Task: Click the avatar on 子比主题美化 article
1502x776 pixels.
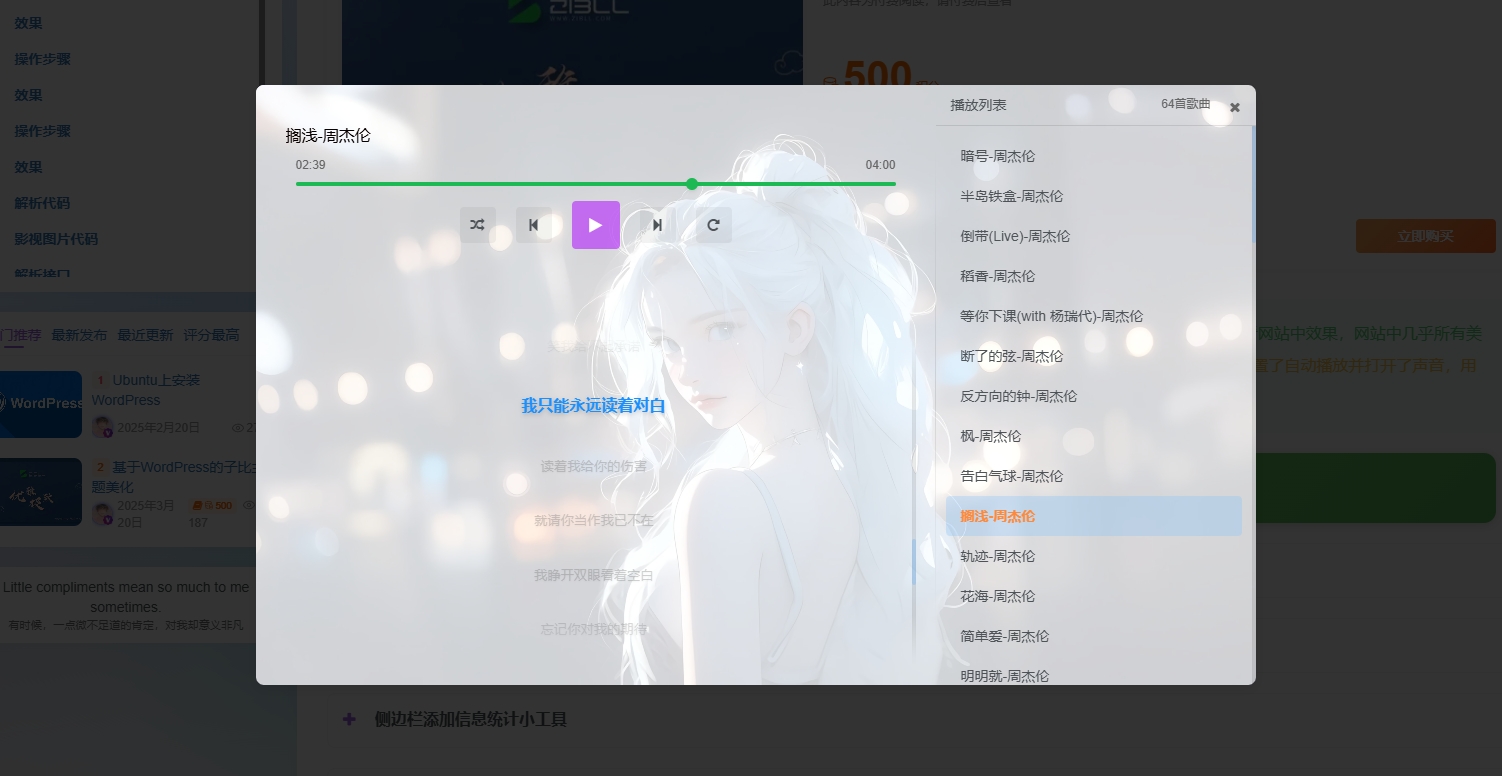Action: point(103,514)
